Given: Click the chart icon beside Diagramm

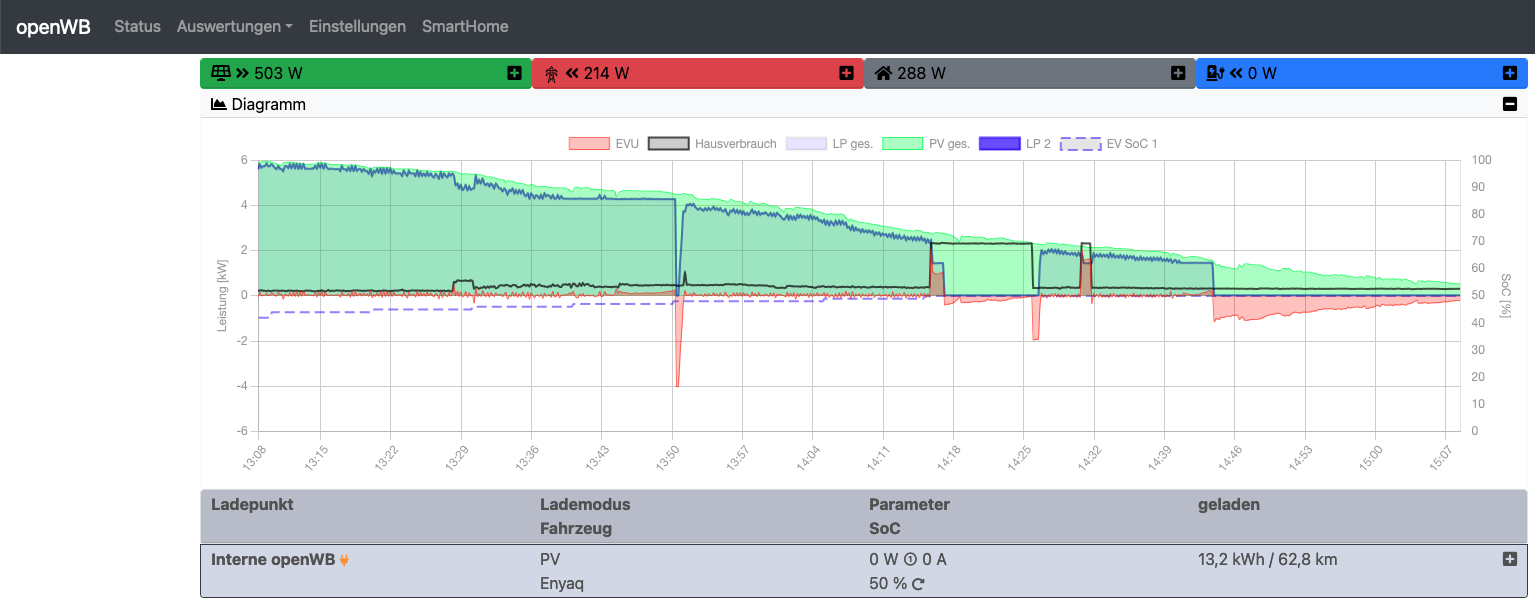Looking at the screenshot, I should click(x=219, y=104).
